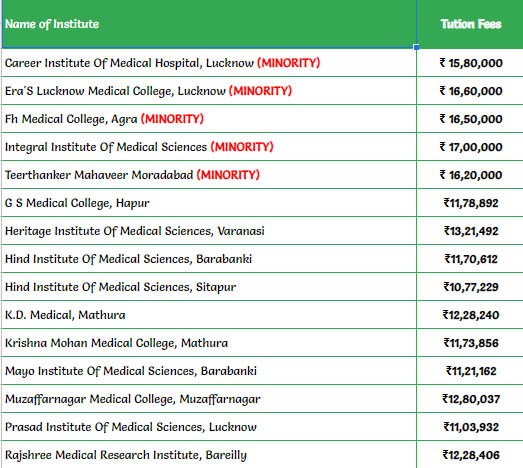Click the K.D. Medical, Mathura cell
This screenshot has height=468, width=523.
(209, 315)
